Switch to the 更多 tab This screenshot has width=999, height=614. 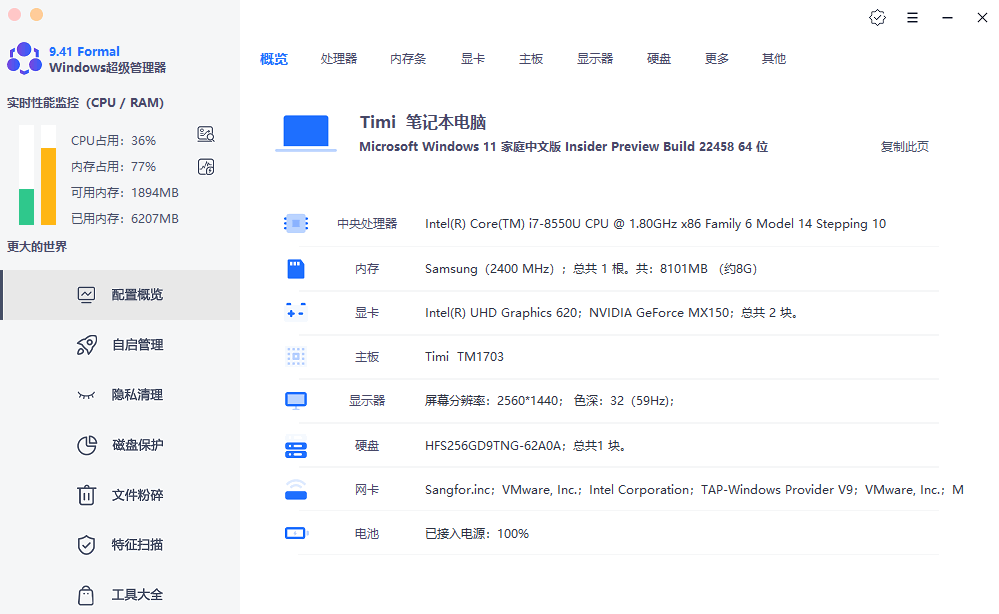(x=717, y=59)
